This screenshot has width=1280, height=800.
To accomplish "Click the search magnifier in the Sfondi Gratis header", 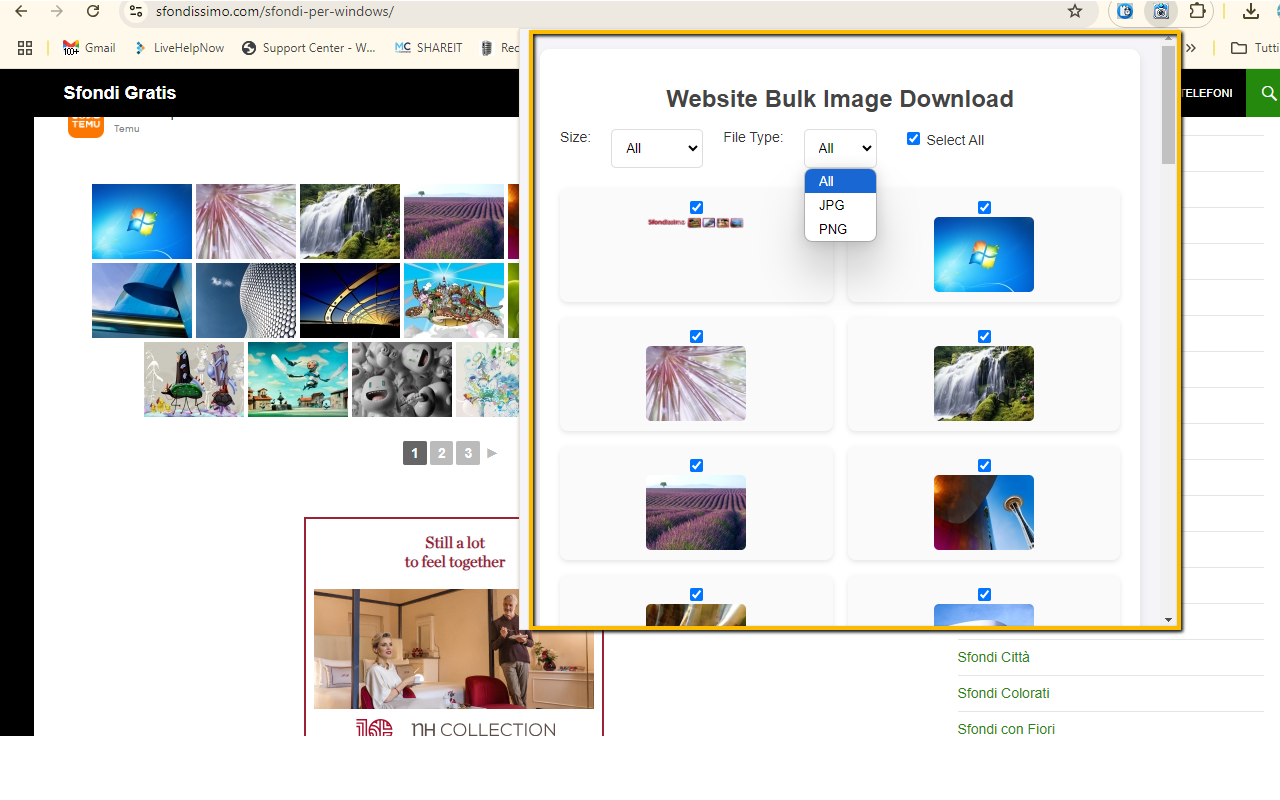I will (1267, 93).
